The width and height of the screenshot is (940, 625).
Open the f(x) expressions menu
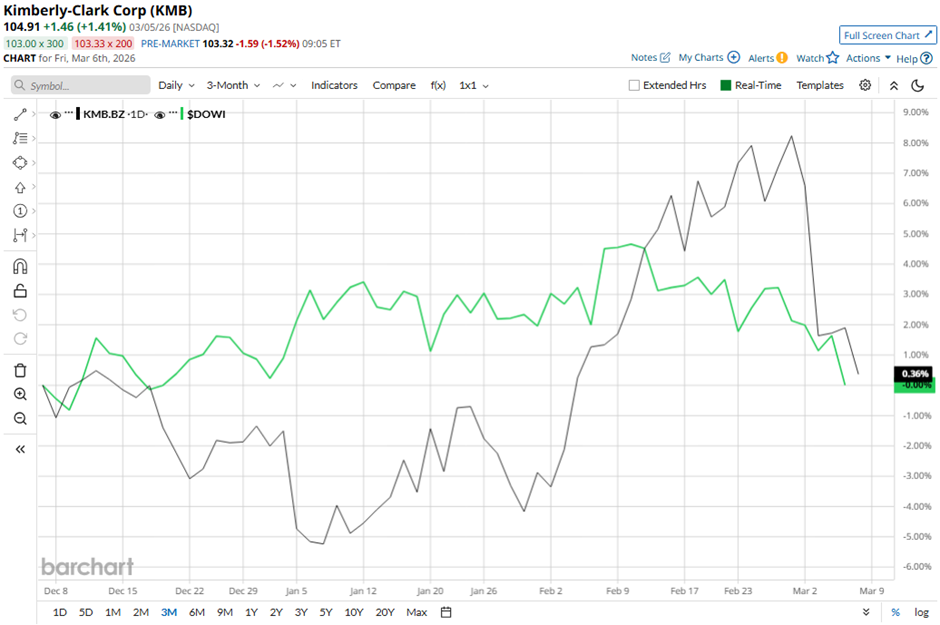point(438,85)
